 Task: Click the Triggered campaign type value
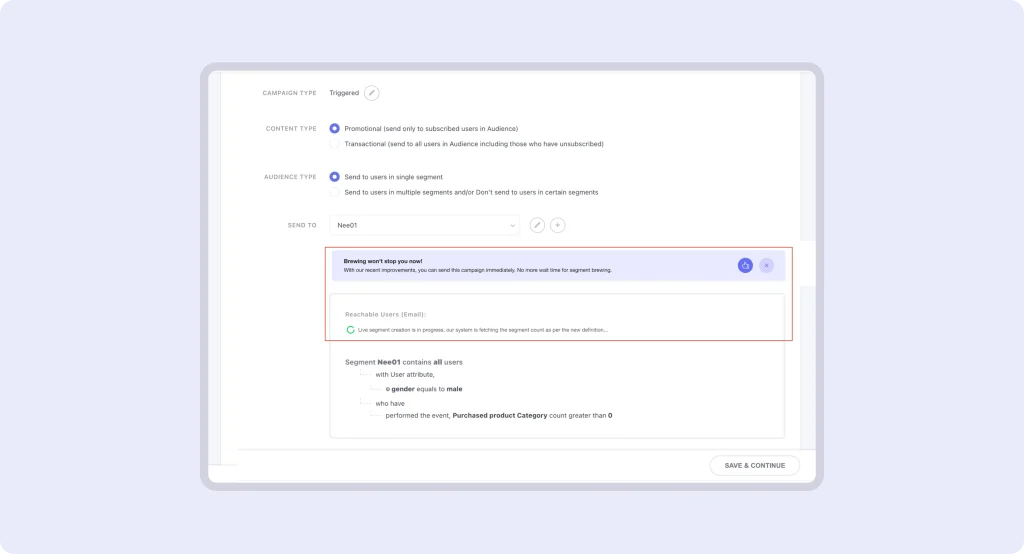click(x=344, y=93)
